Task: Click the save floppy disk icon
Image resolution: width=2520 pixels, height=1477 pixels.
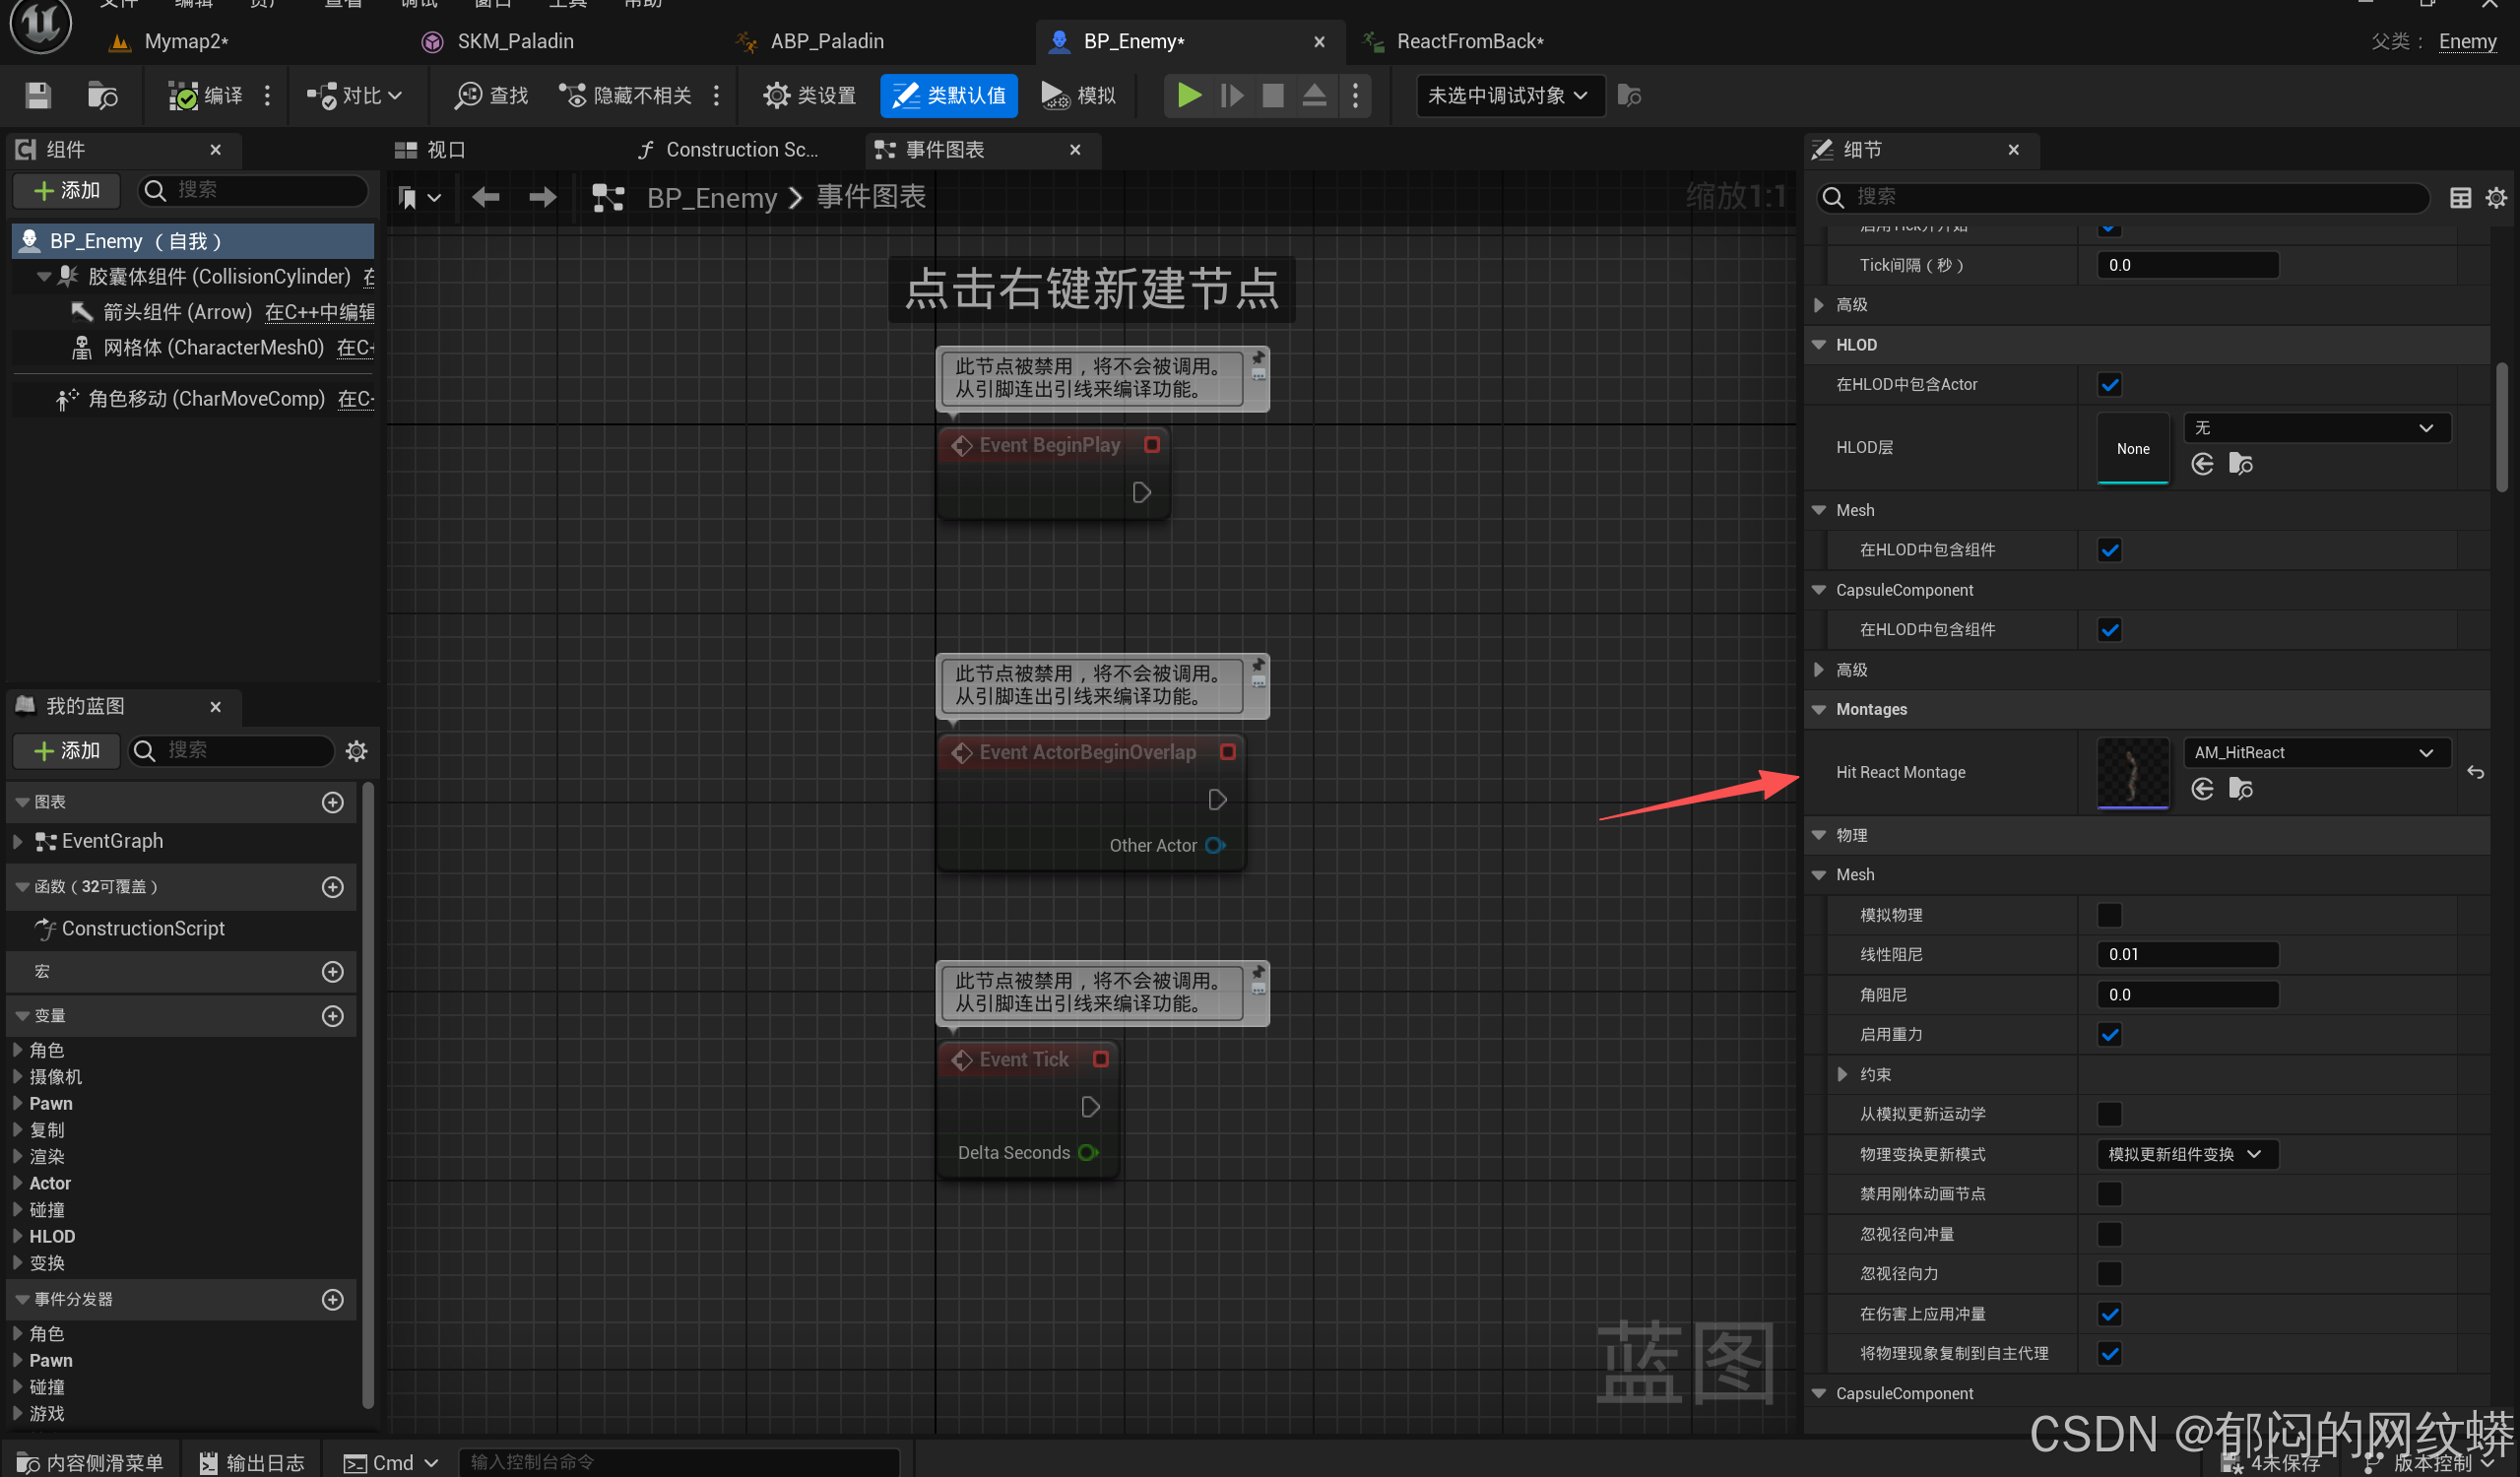Action: pos(38,95)
